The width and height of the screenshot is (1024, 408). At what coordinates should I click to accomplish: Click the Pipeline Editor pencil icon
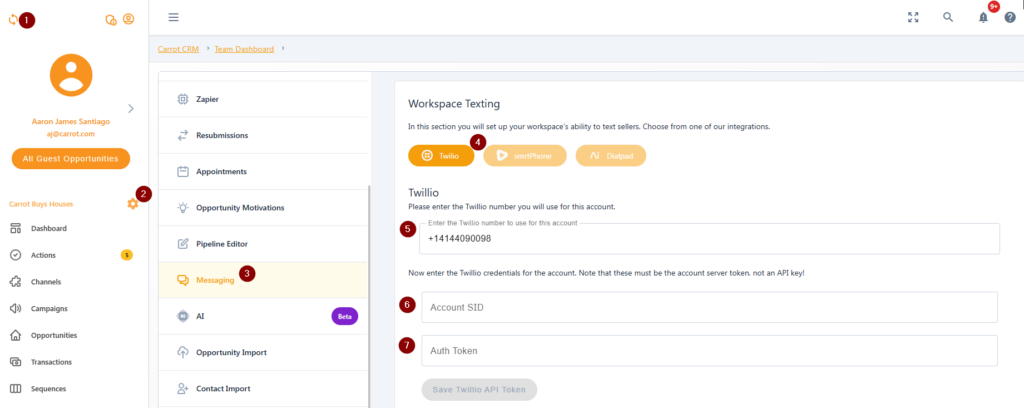coord(183,243)
